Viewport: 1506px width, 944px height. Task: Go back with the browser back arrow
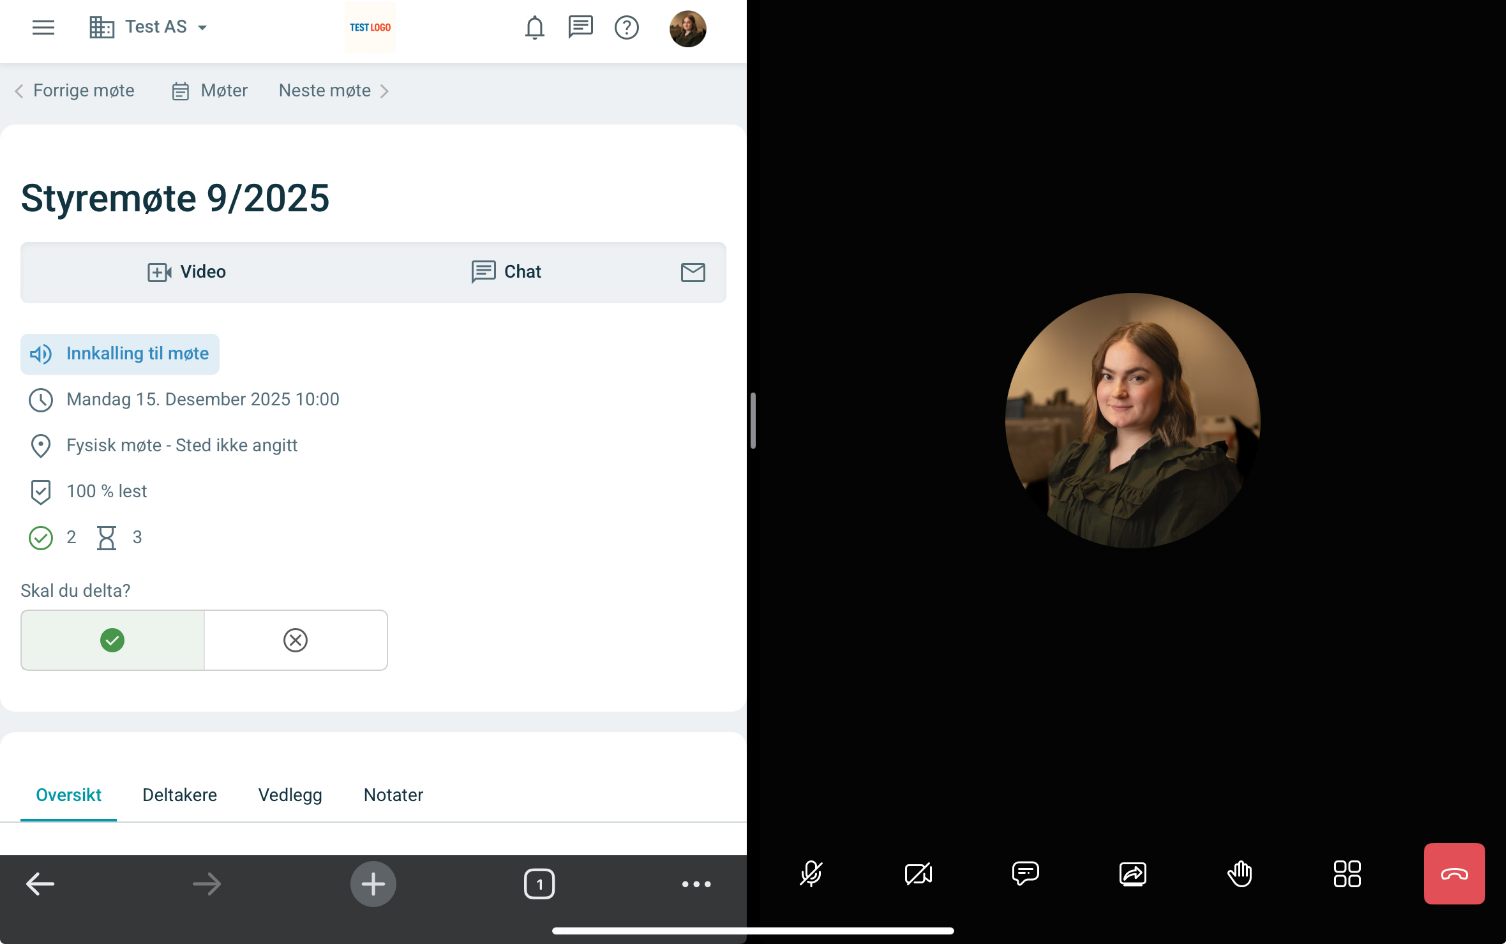click(40, 884)
